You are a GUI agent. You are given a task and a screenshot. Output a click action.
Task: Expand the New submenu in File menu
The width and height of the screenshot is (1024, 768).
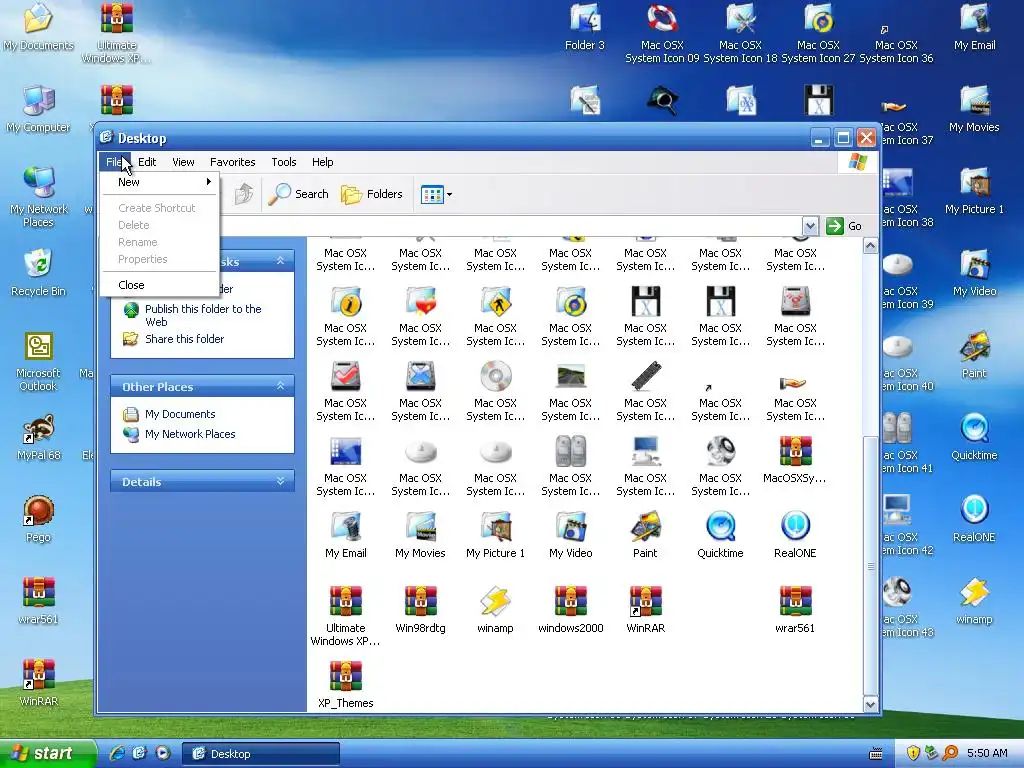[161, 182]
